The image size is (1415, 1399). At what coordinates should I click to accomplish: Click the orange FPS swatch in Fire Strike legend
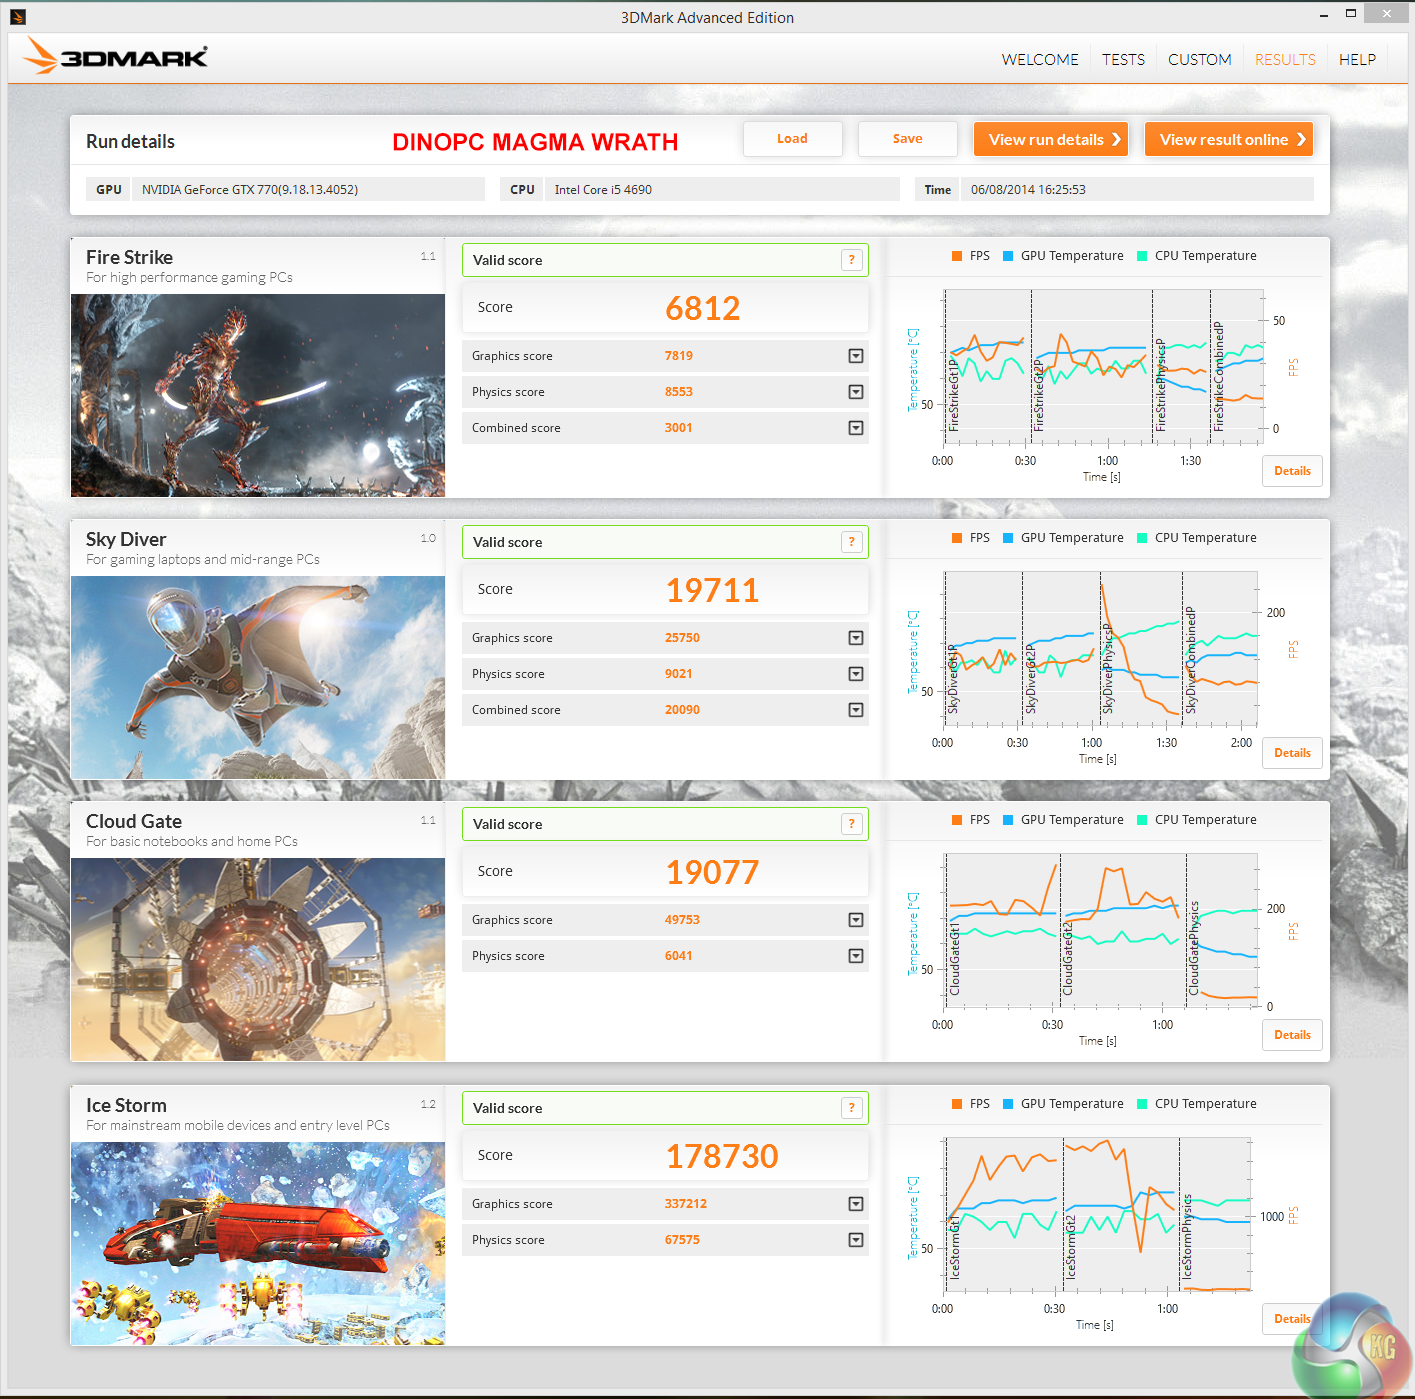tap(957, 256)
